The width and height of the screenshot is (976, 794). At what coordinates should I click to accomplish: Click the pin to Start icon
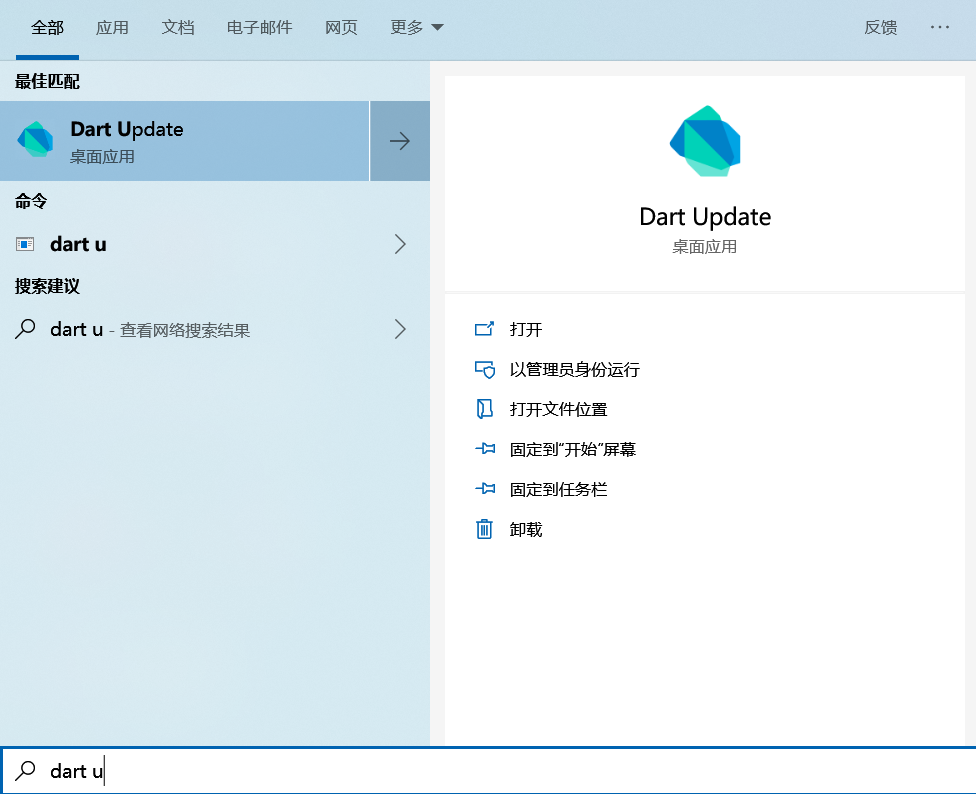485,449
